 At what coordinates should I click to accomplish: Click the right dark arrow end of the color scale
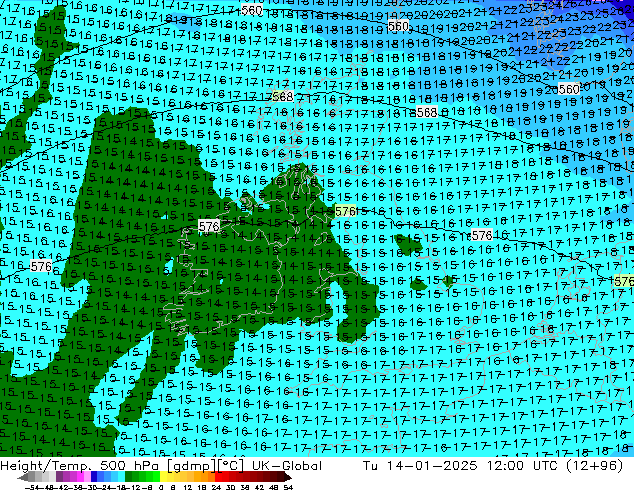click(287, 477)
